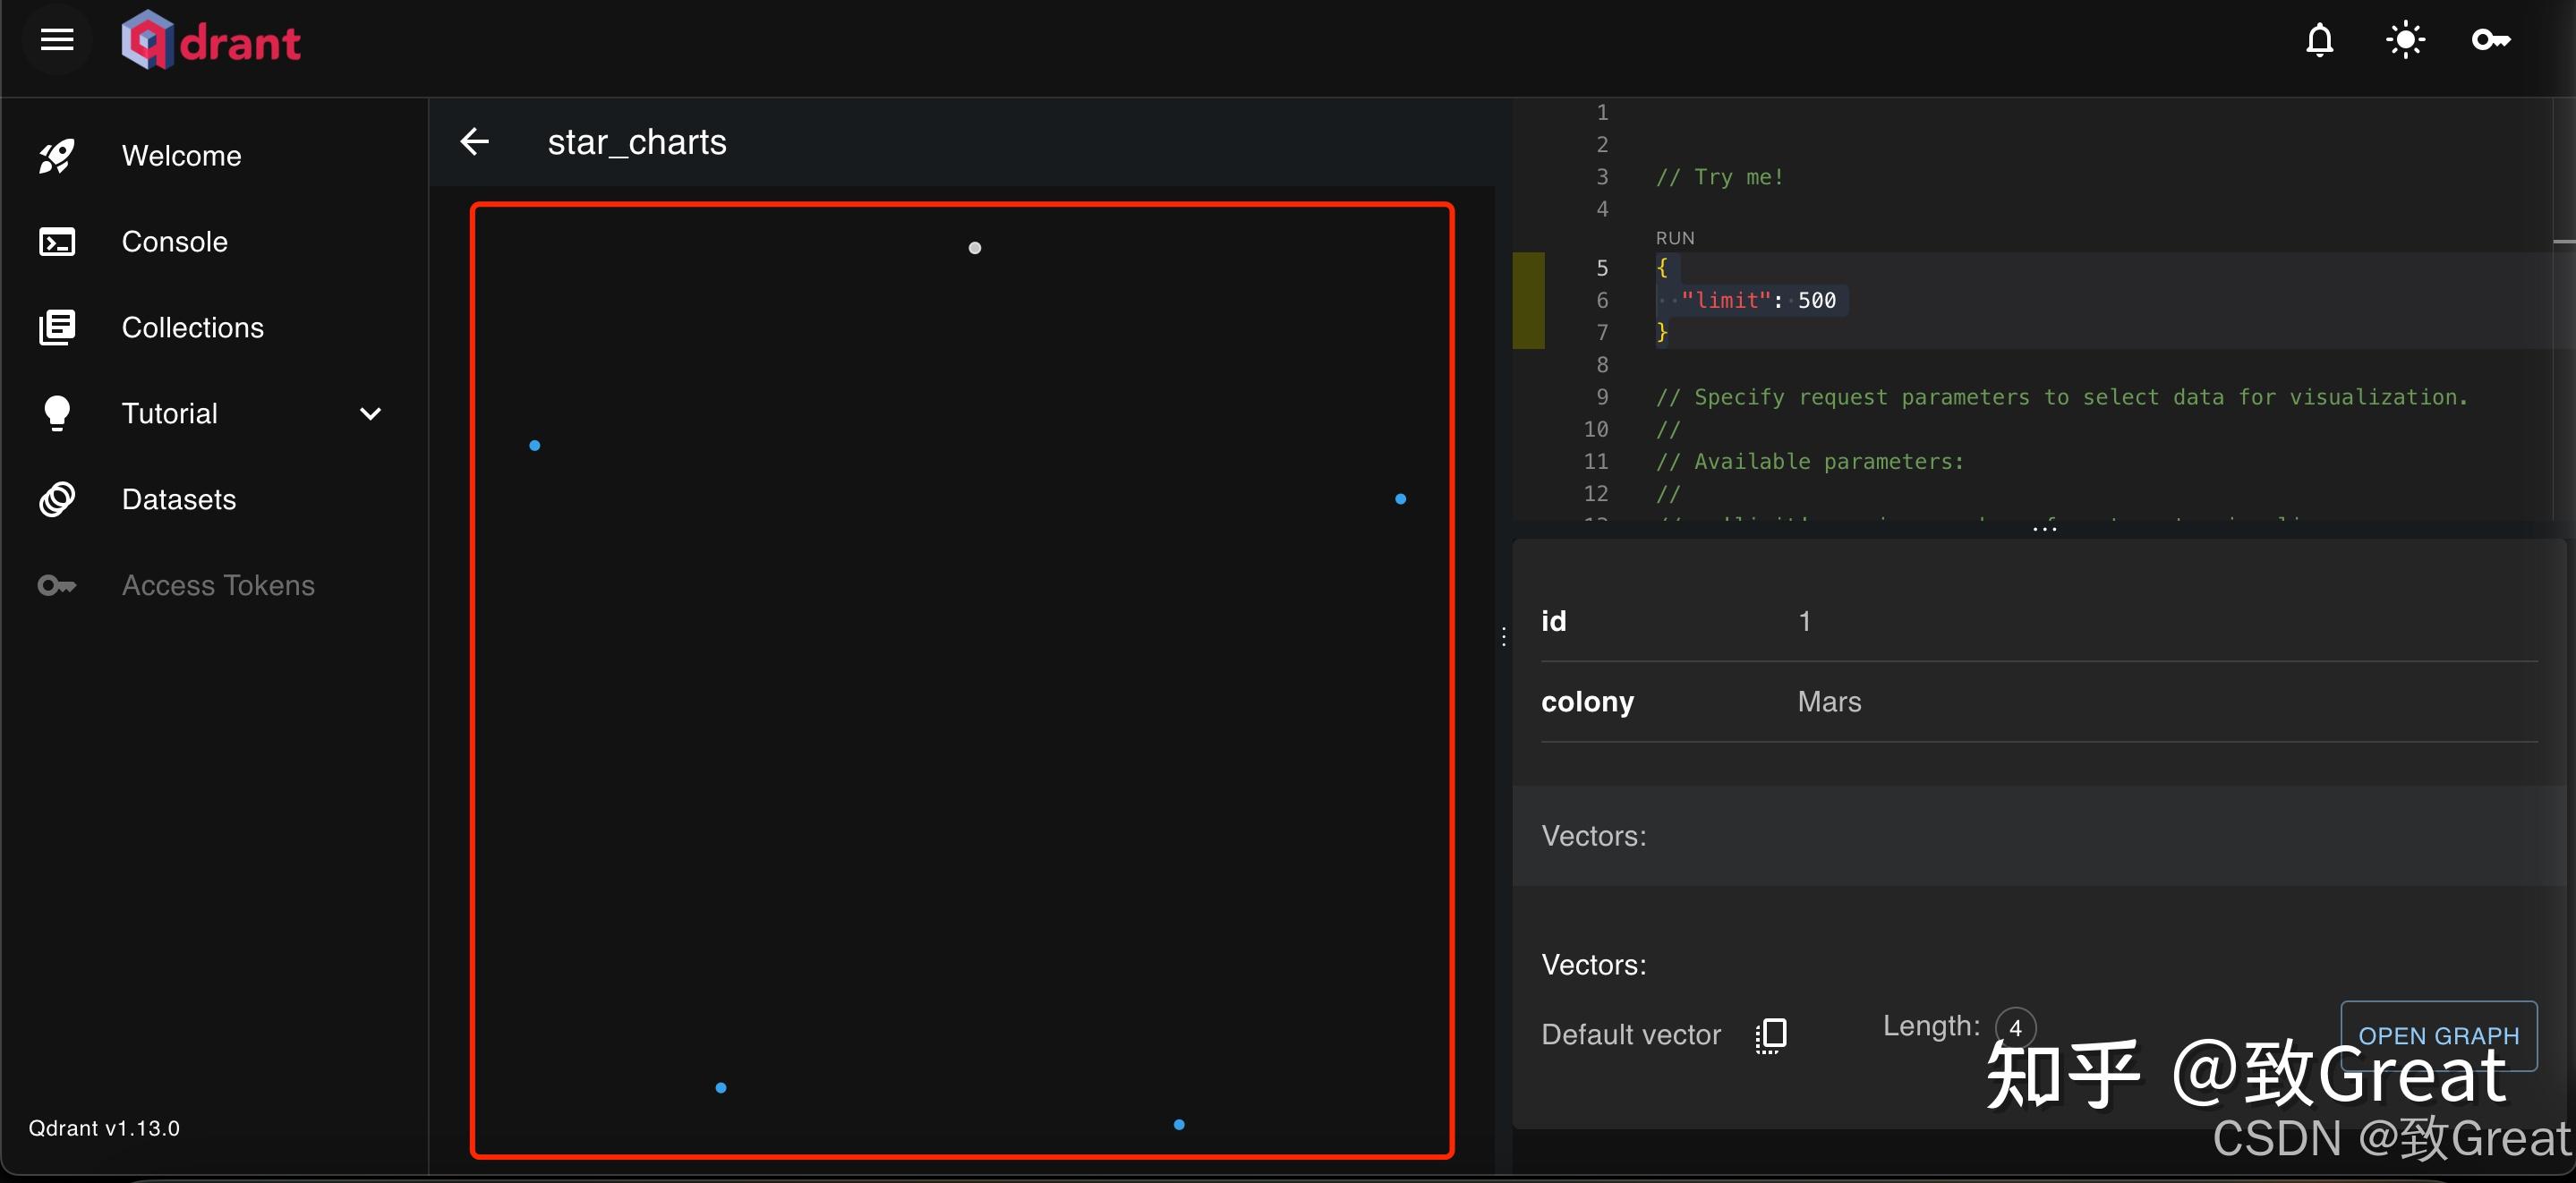Viewport: 2576px width, 1183px height.
Task: Click the Console terminal icon
Action: pos(56,242)
